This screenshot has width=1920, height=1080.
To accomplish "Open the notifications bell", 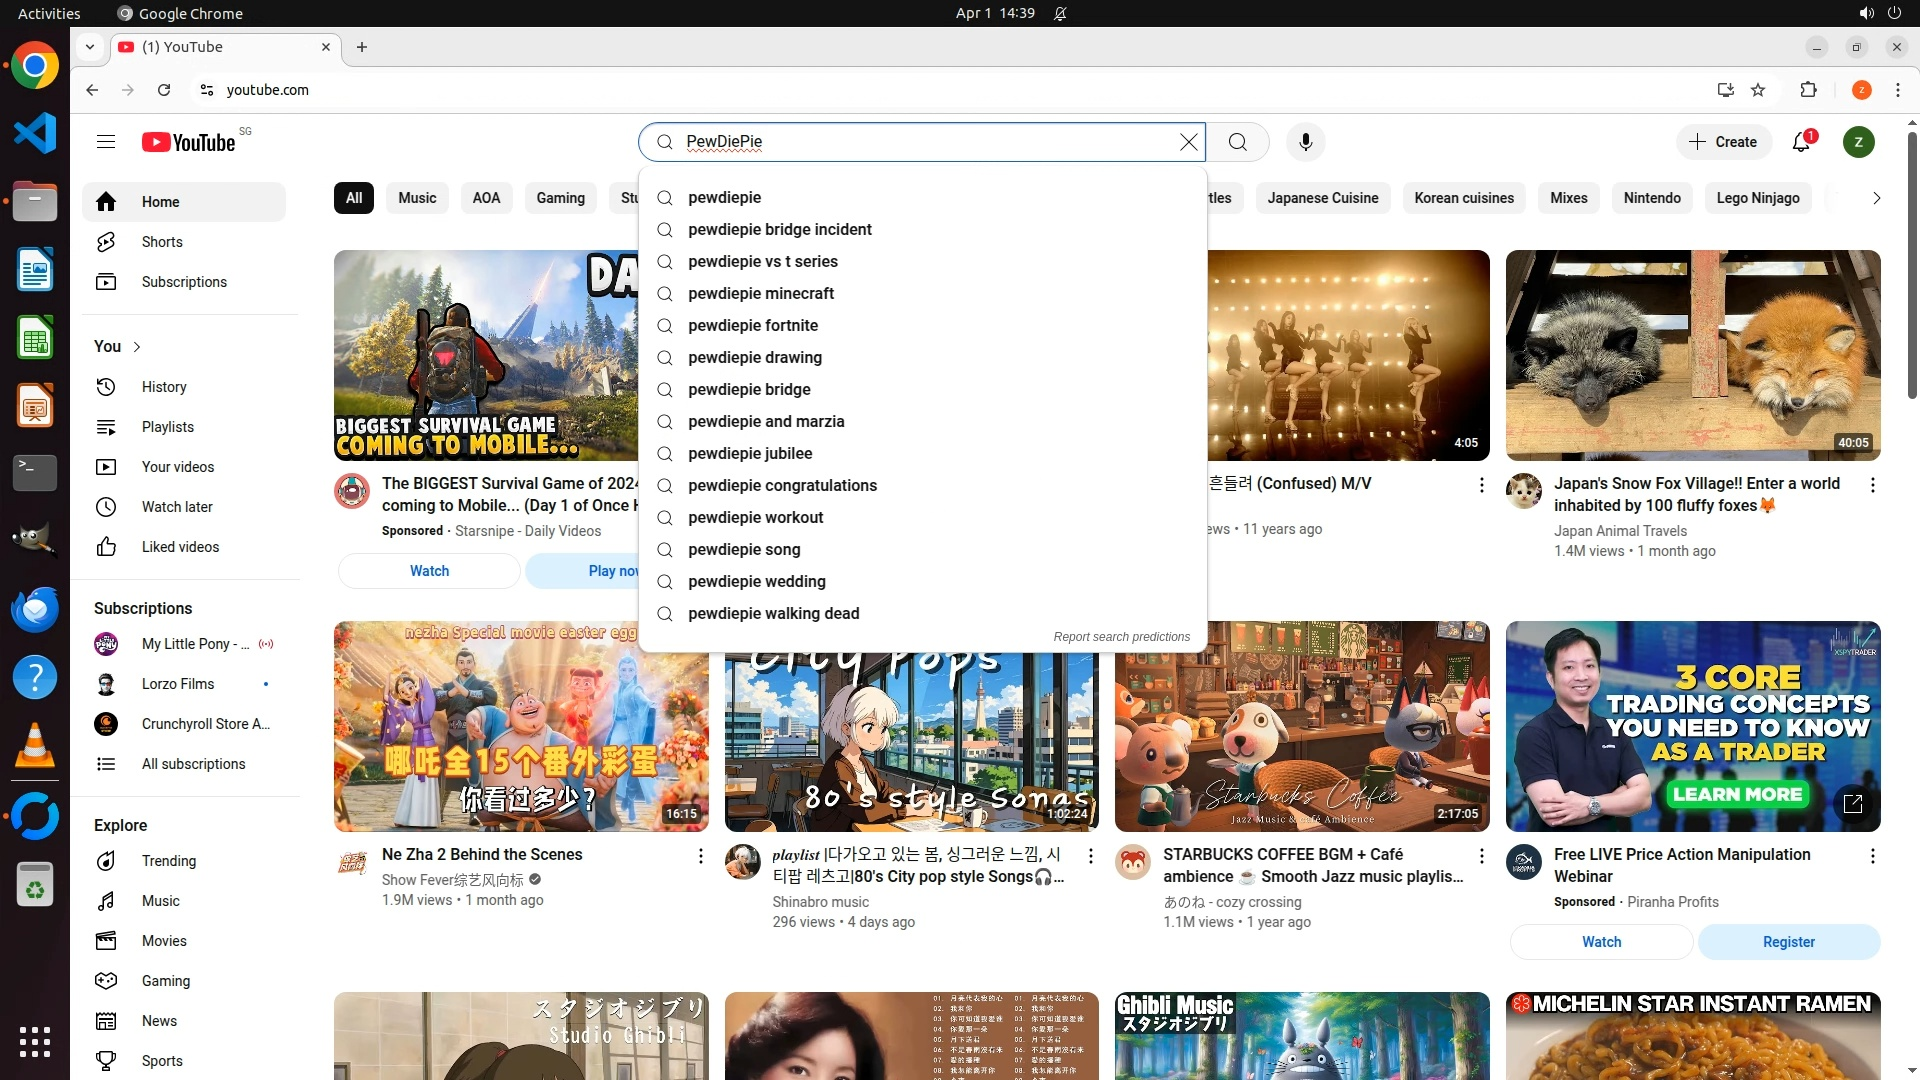I will click(x=1801, y=142).
